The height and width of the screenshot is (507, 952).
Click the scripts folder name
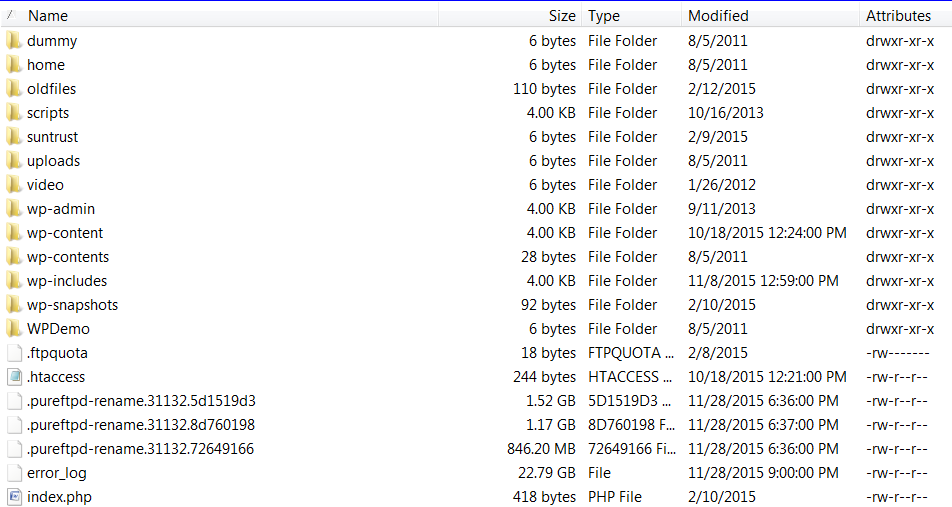click(x=48, y=113)
